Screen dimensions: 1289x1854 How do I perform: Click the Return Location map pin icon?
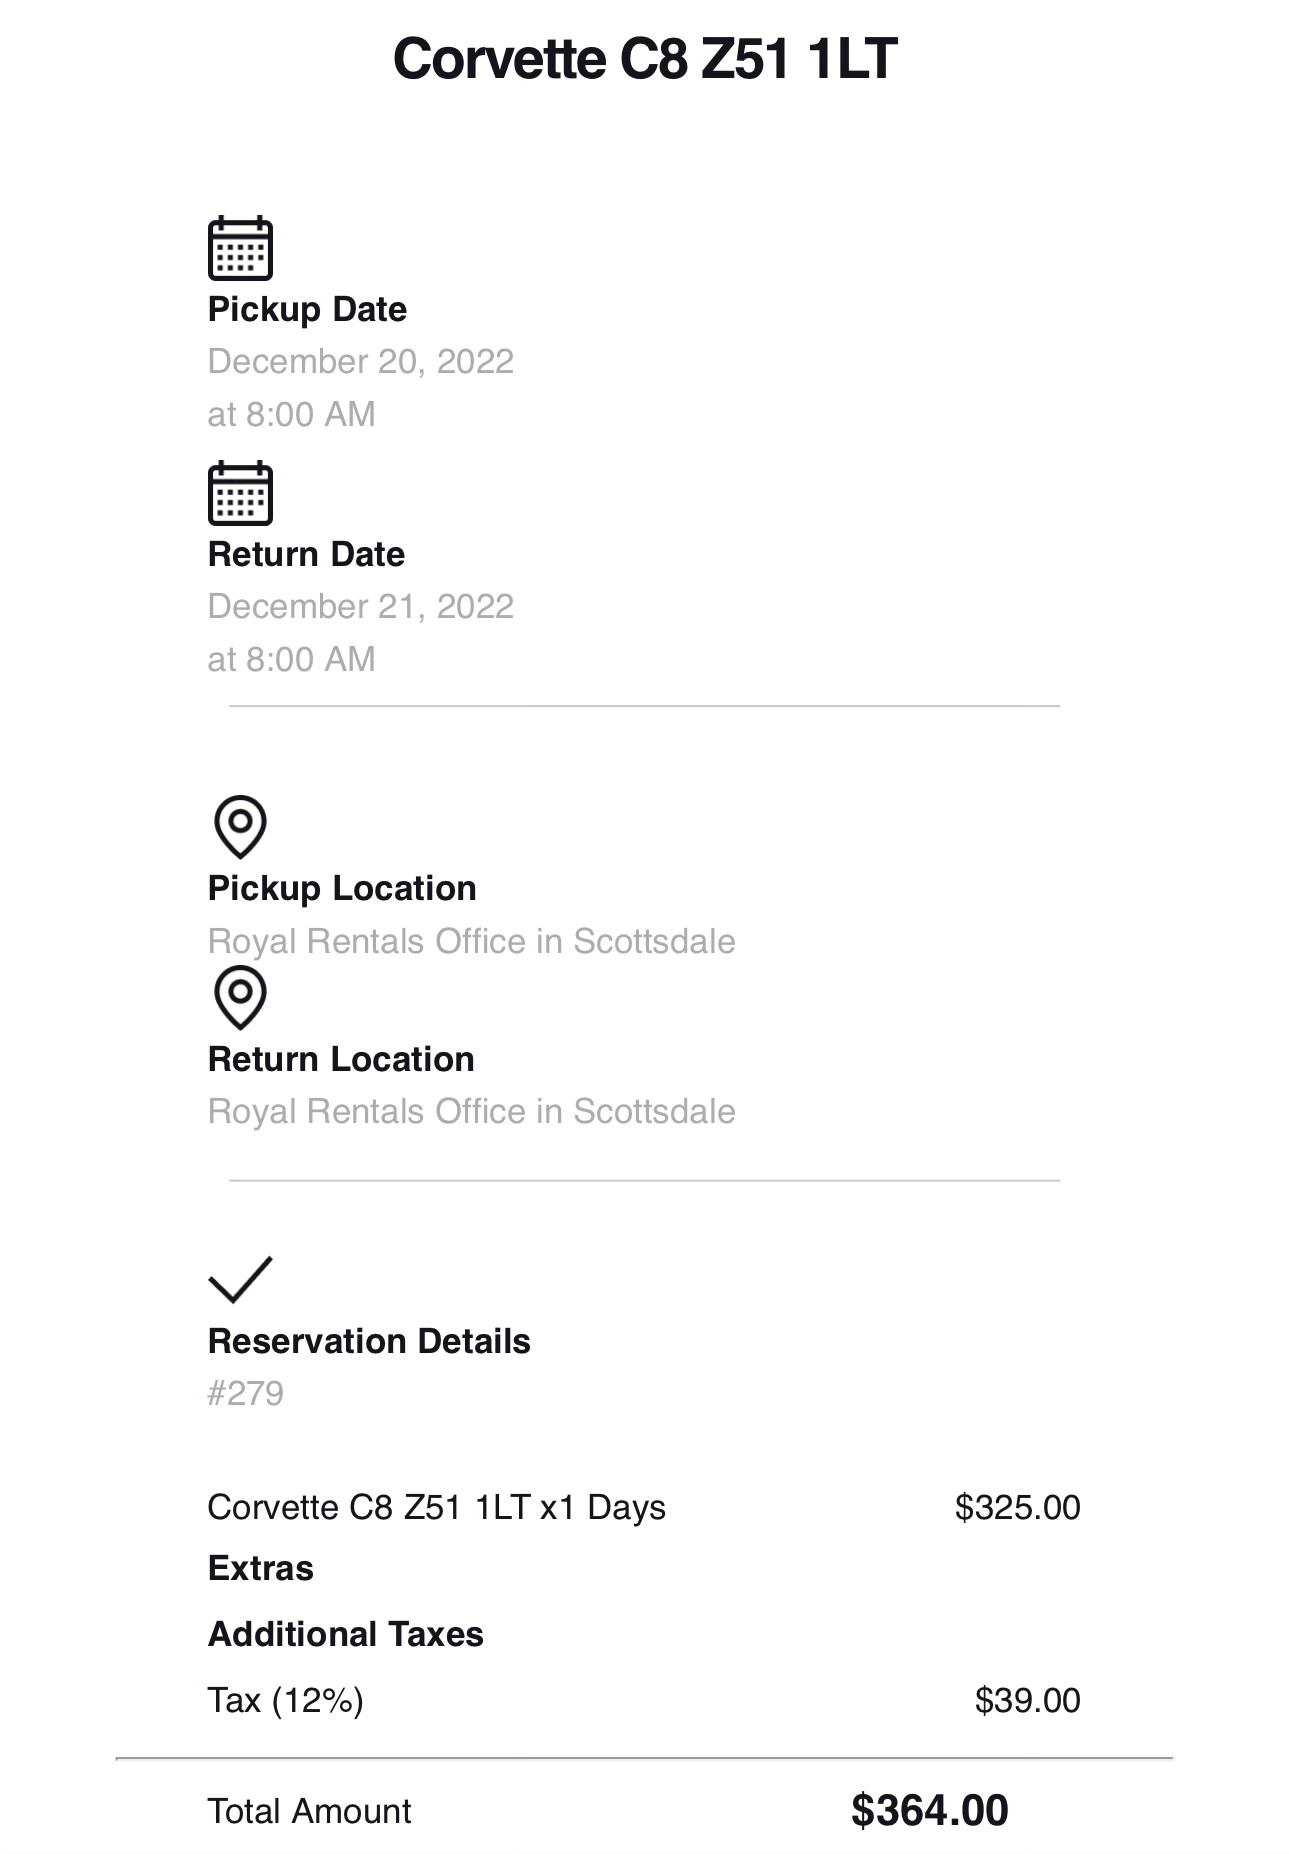pyautogui.click(x=240, y=997)
